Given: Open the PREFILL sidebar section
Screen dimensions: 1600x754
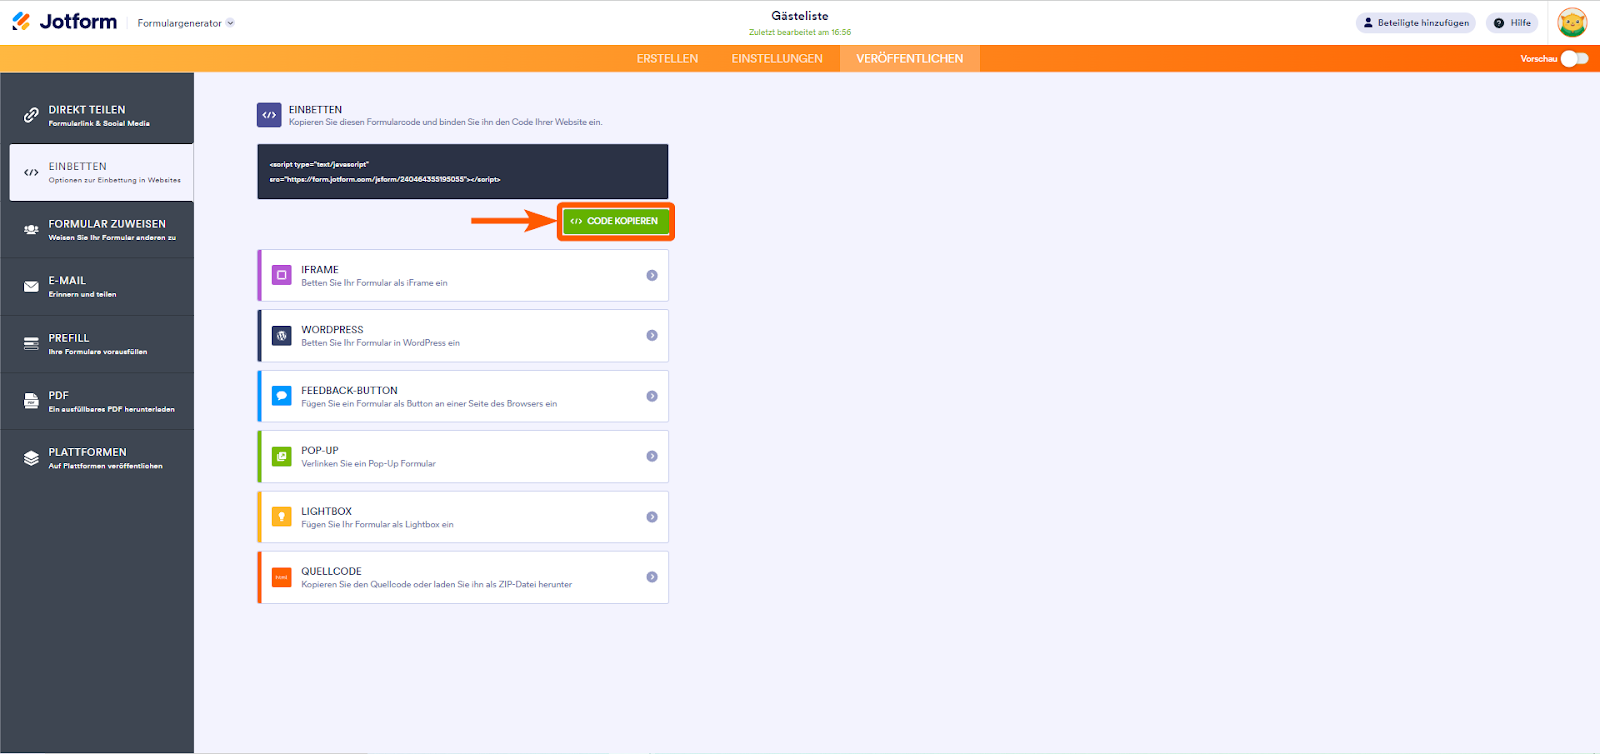Looking at the screenshot, I should point(97,344).
